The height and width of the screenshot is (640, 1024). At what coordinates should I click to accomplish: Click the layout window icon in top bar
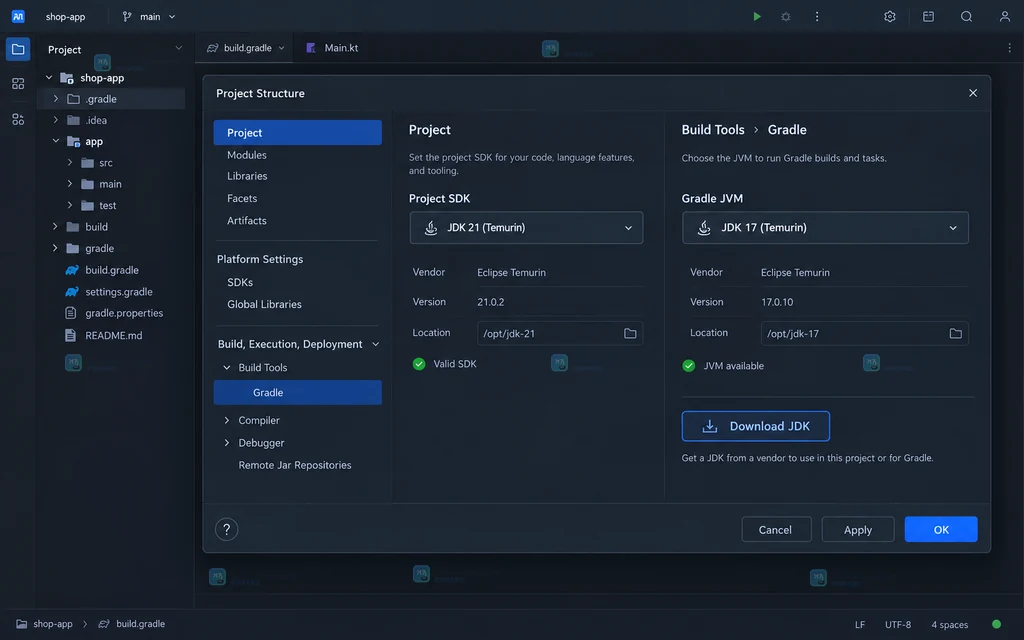coord(928,16)
